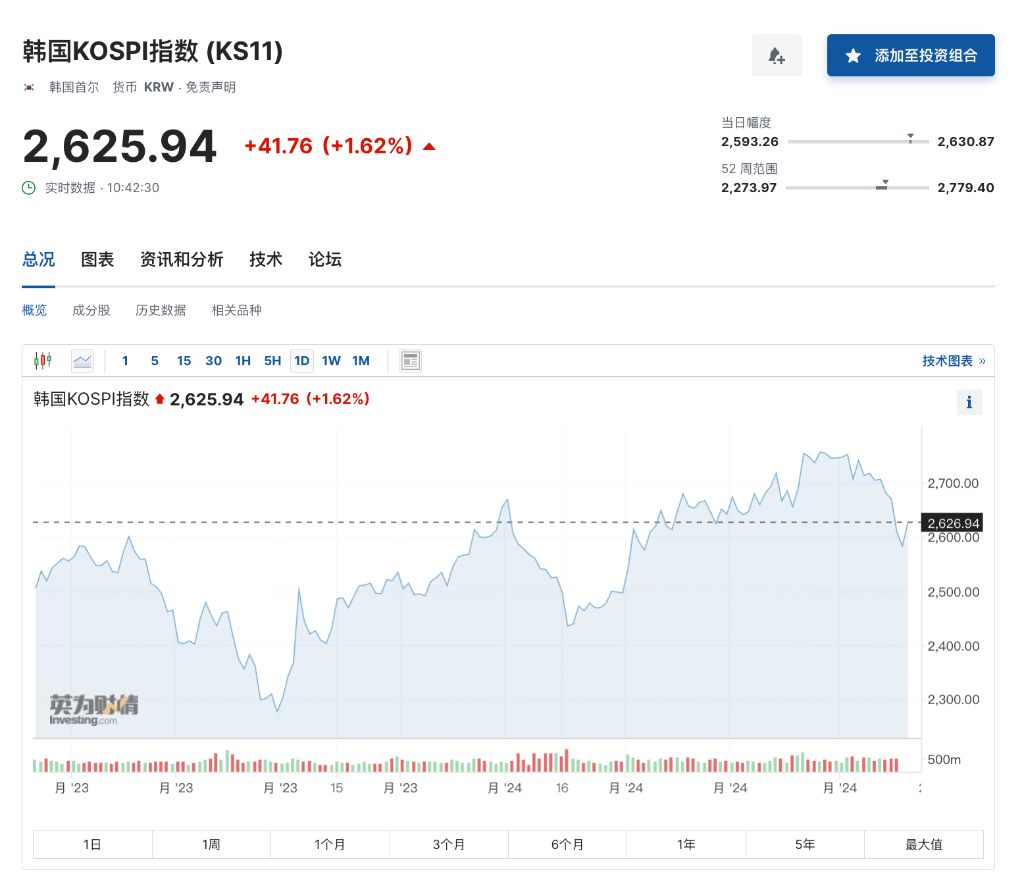The width and height of the screenshot is (1024, 879).
Task: Open the 技术图表 link
Action: point(953,361)
